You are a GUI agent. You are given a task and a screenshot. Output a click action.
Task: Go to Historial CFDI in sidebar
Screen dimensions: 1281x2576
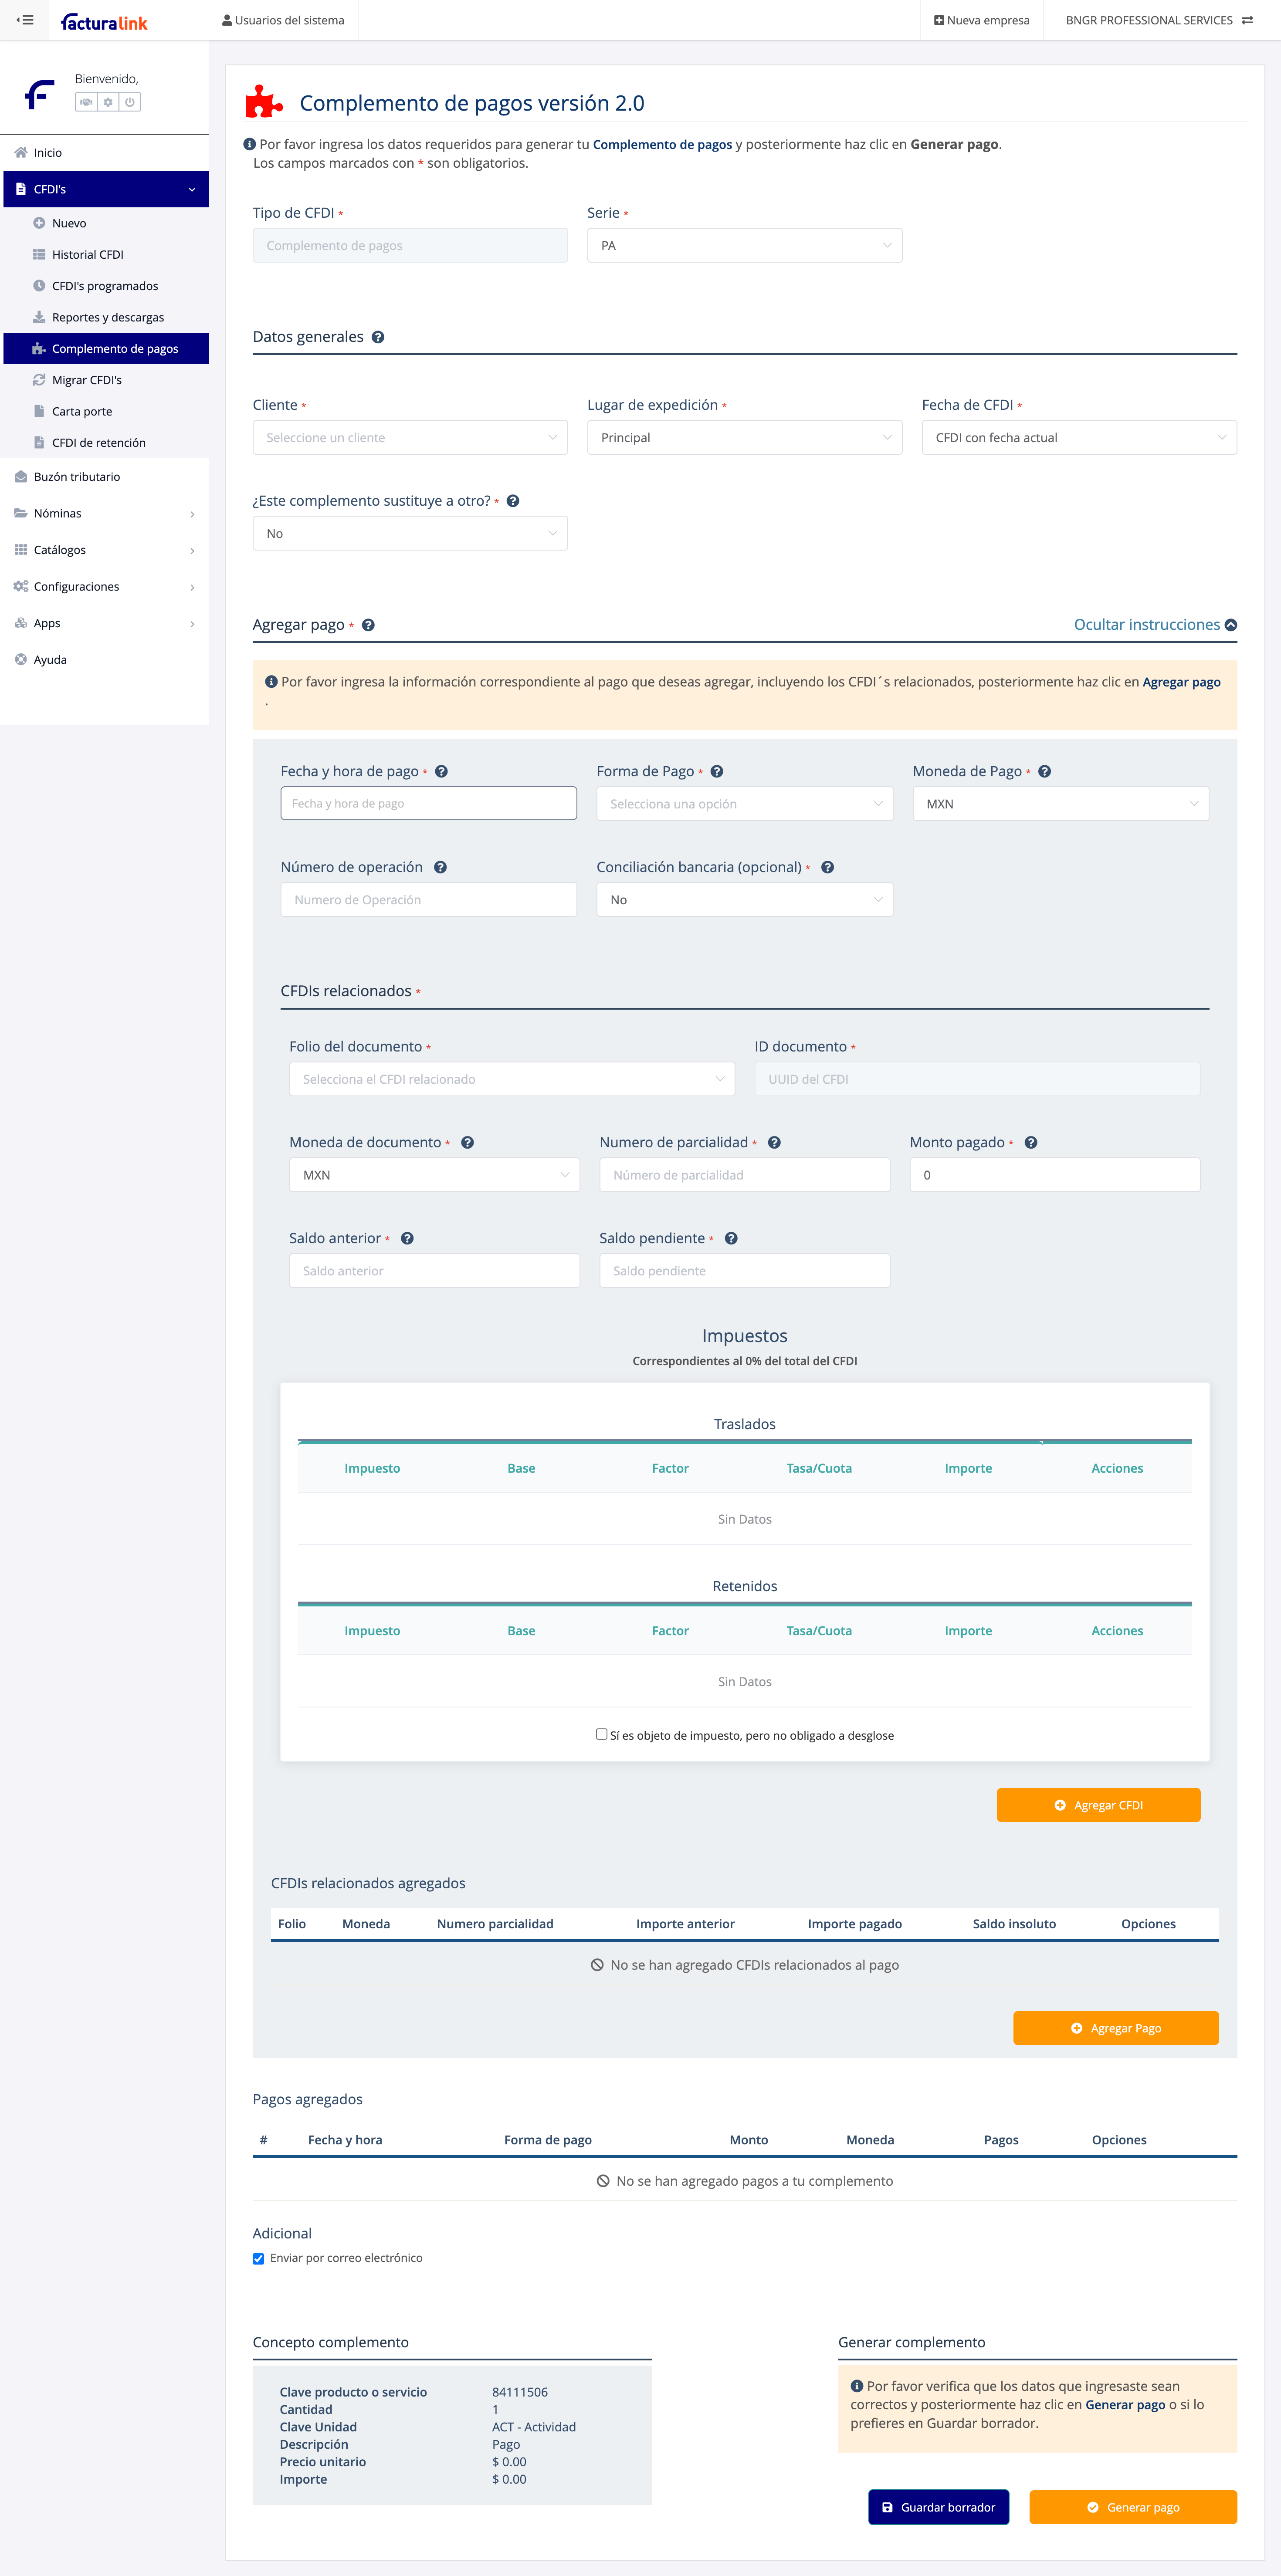point(87,255)
